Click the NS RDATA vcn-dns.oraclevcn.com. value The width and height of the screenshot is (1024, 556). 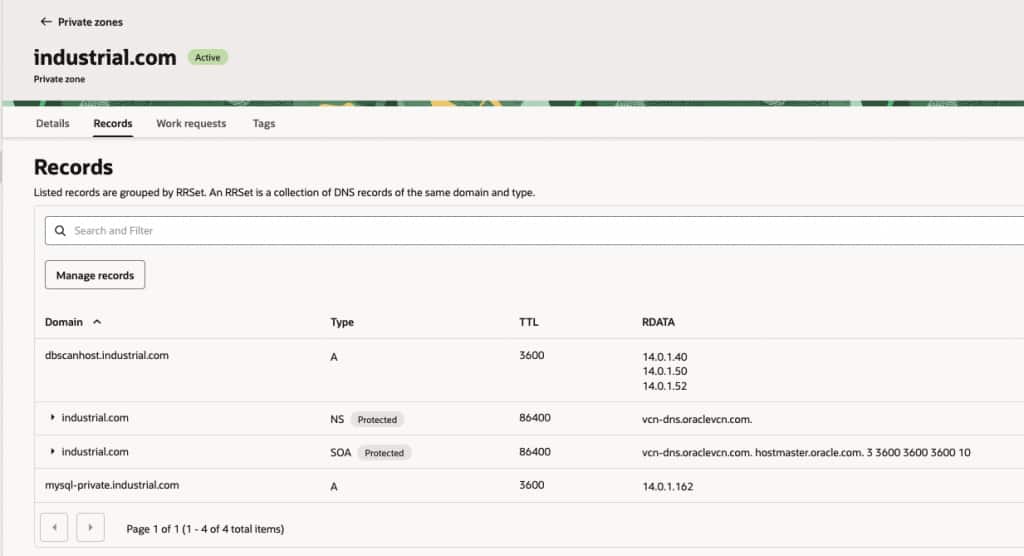697,419
